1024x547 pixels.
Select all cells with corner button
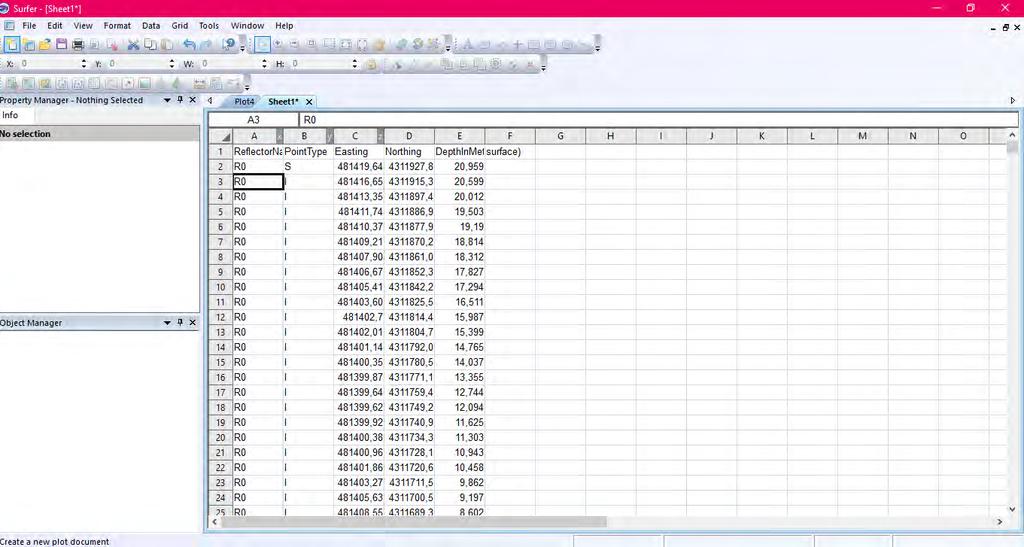pos(221,136)
